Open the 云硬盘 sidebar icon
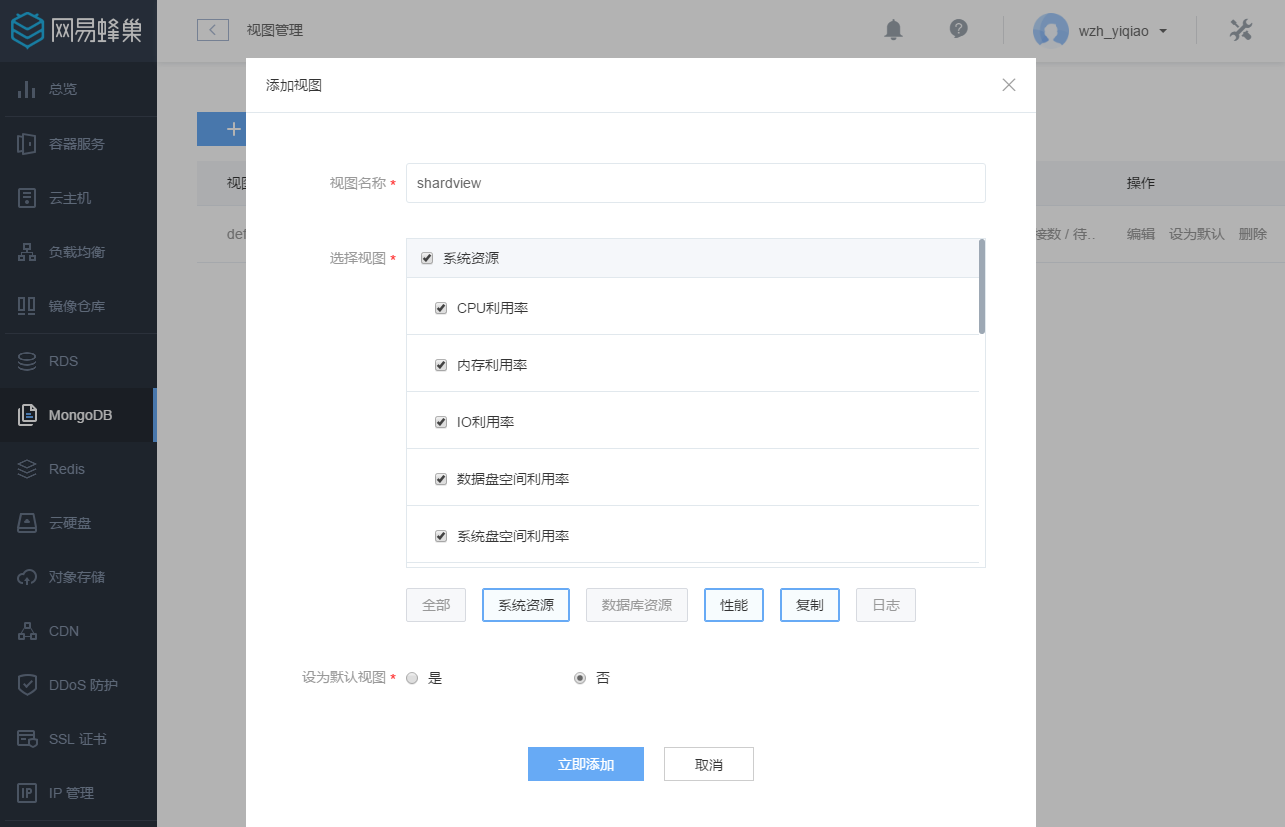The height and width of the screenshot is (827, 1285). tap(27, 522)
